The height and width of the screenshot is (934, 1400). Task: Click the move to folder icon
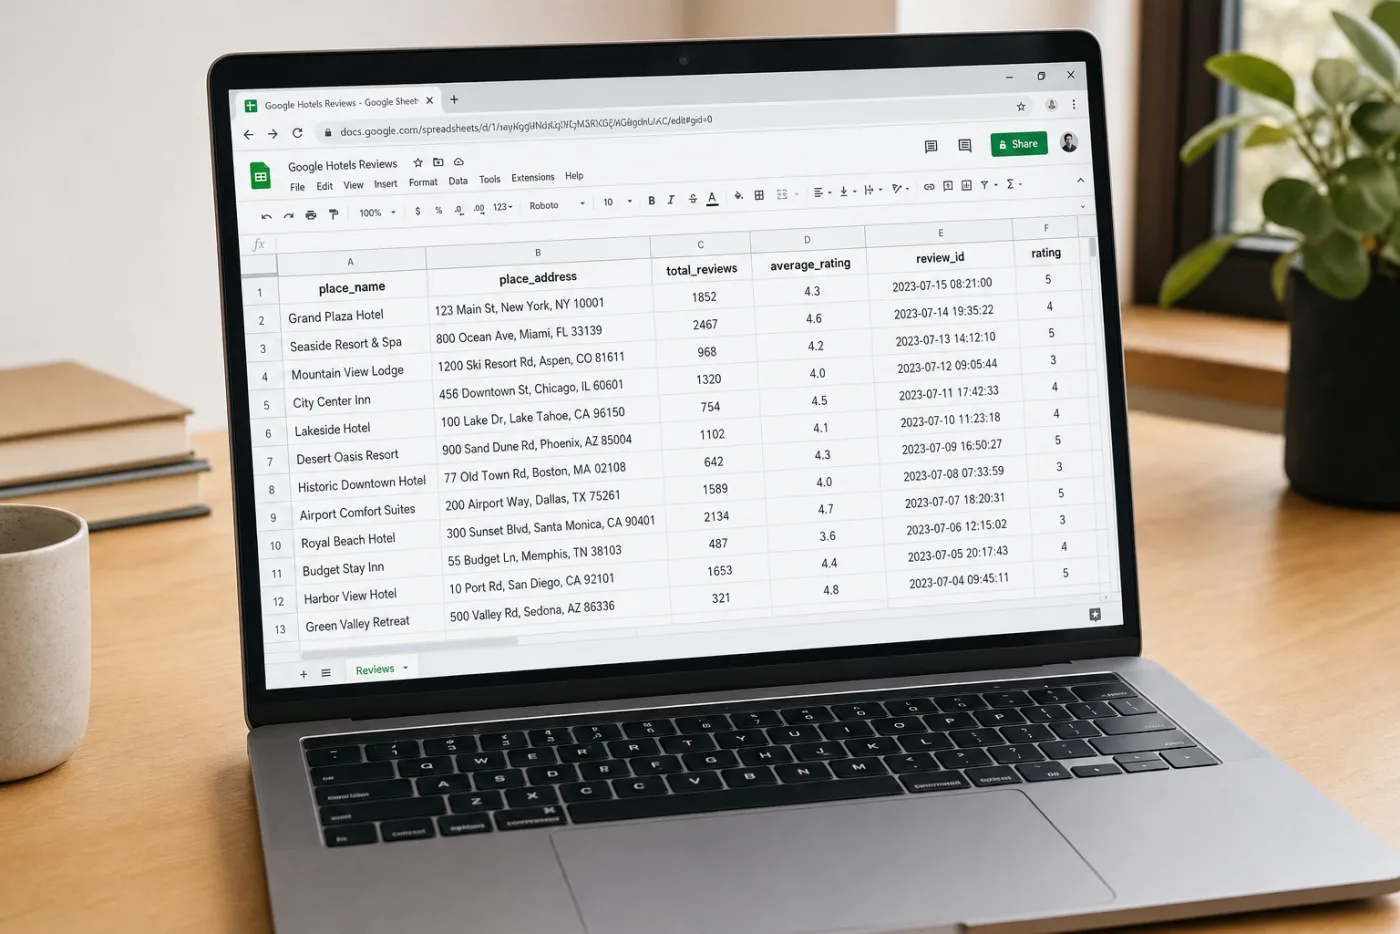pyautogui.click(x=438, y=162)
